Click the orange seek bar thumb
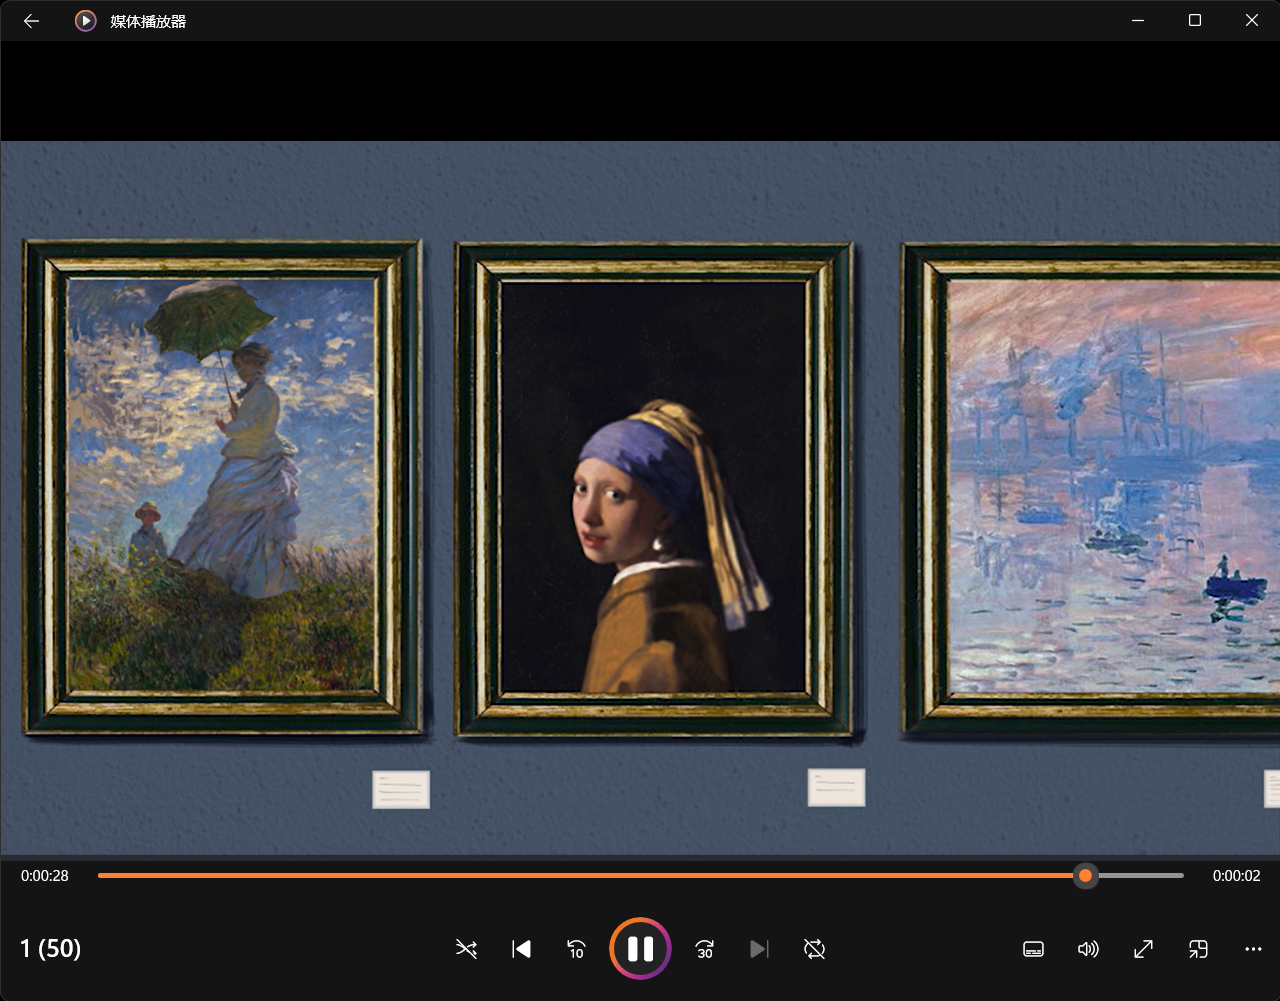This screenshot has width=1280, height=1001. (1085, 876)
